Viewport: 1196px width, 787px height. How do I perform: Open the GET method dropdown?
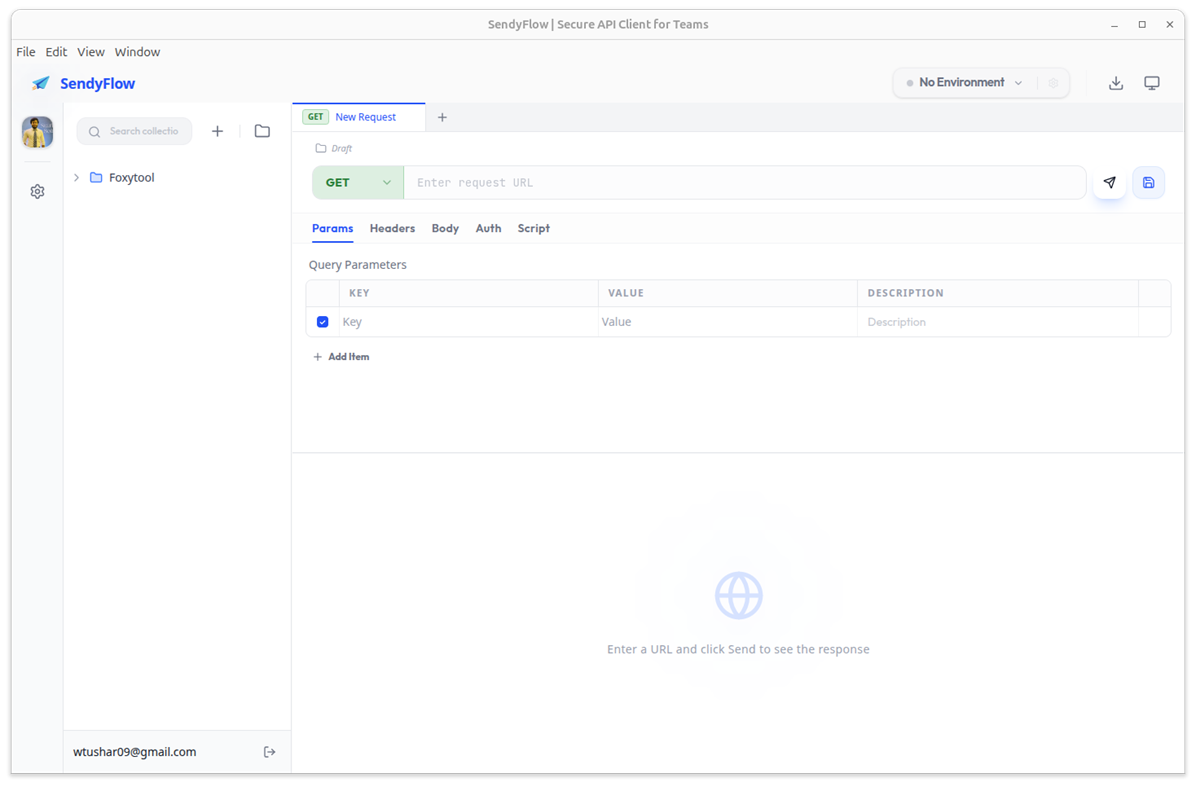click(x=358, y=182)
